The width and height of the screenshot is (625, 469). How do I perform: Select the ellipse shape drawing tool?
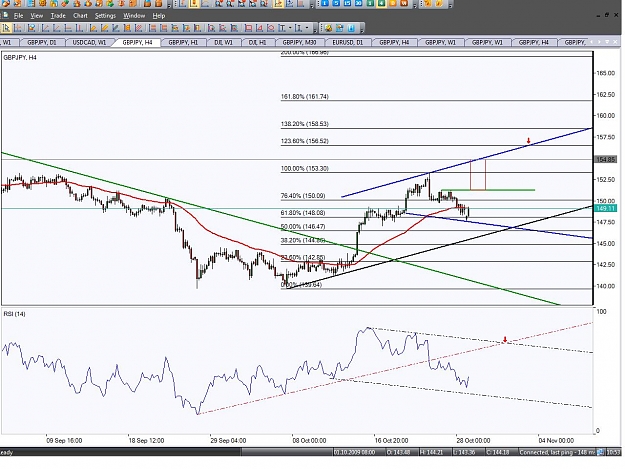tap(271, 28)
